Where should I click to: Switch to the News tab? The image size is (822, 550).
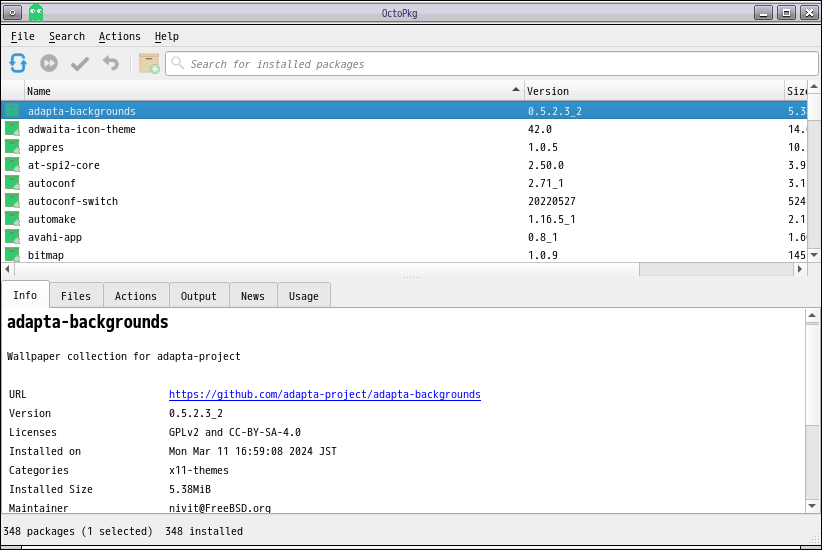coord(253,296)
